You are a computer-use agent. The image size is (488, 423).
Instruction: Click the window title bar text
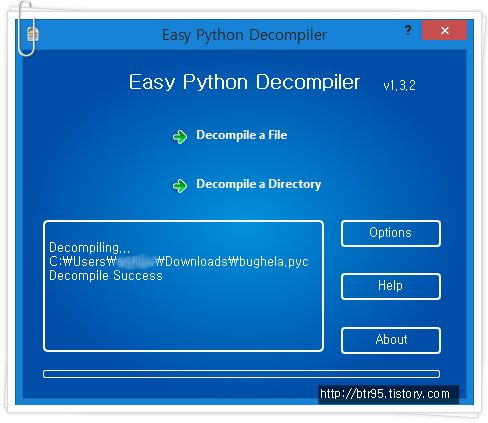(244, 35)
